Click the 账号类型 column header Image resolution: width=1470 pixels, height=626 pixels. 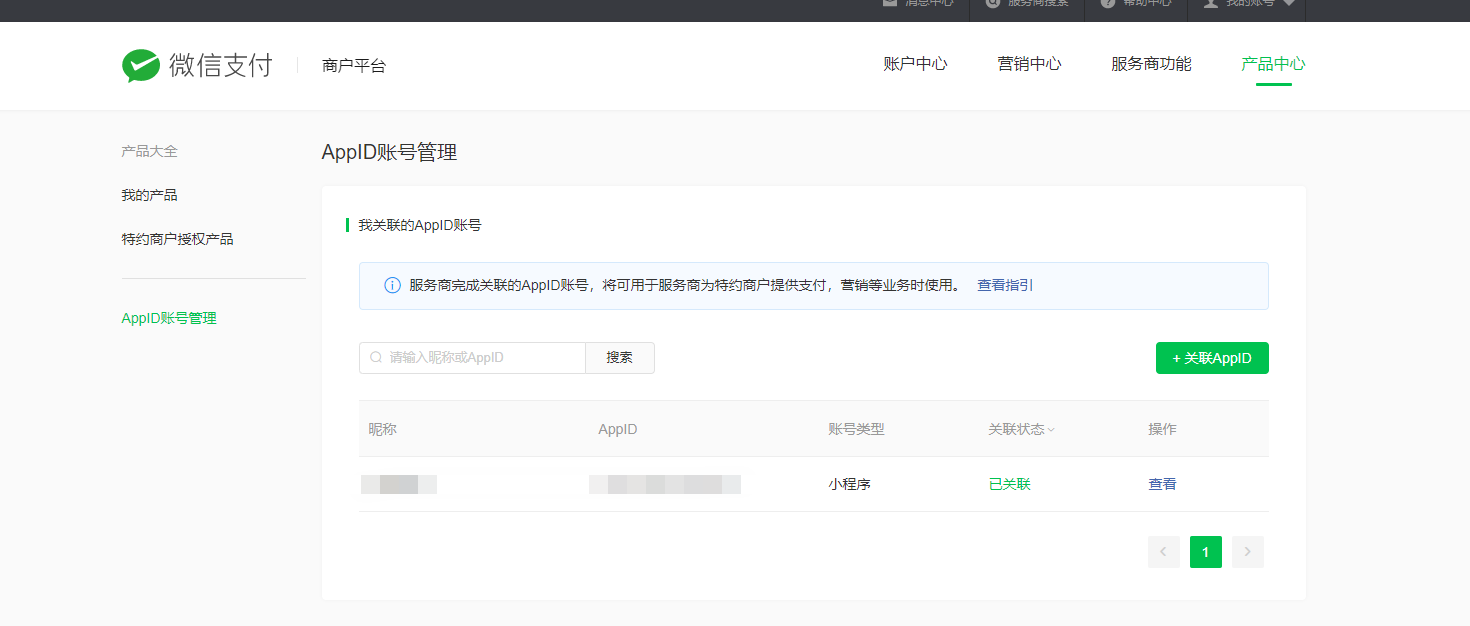(x=856, y=429)
